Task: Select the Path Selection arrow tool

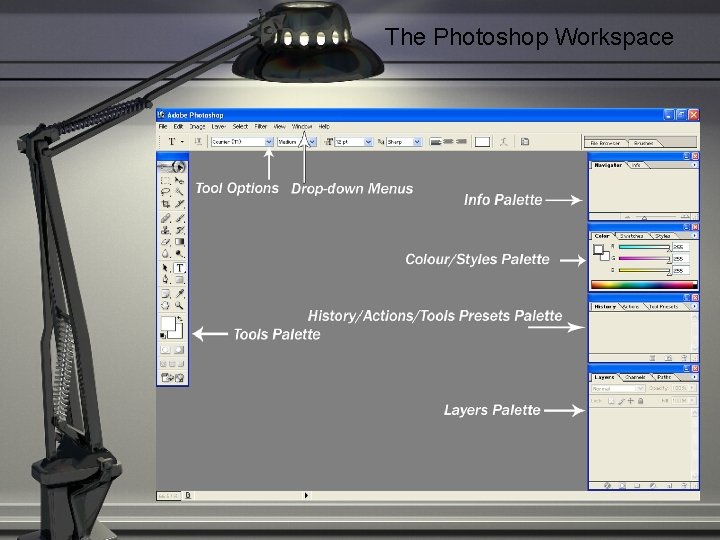Action: click(166, 268)
